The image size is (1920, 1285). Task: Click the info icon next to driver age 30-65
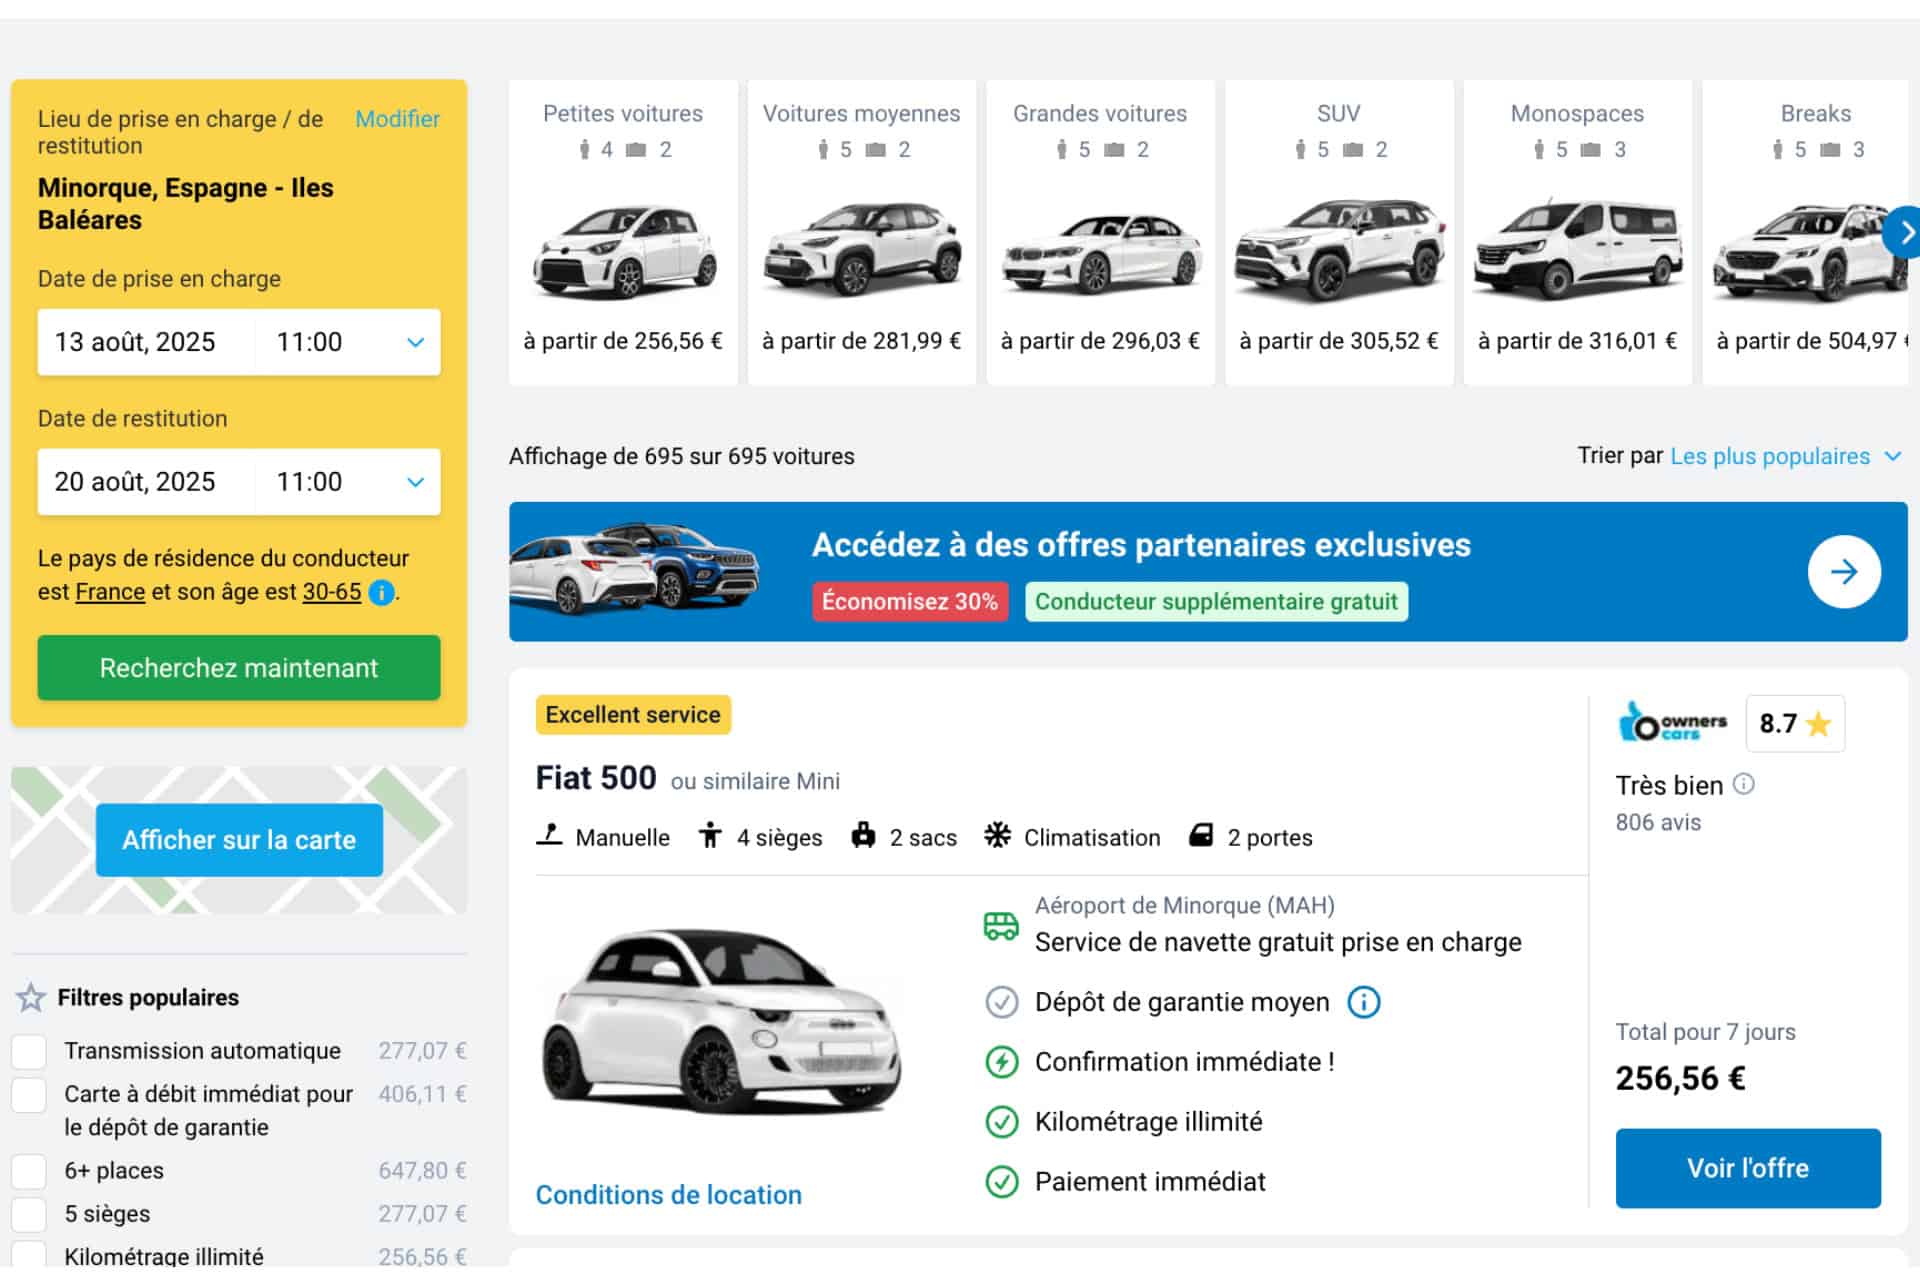pyautogui.click(x=381, y=593)
